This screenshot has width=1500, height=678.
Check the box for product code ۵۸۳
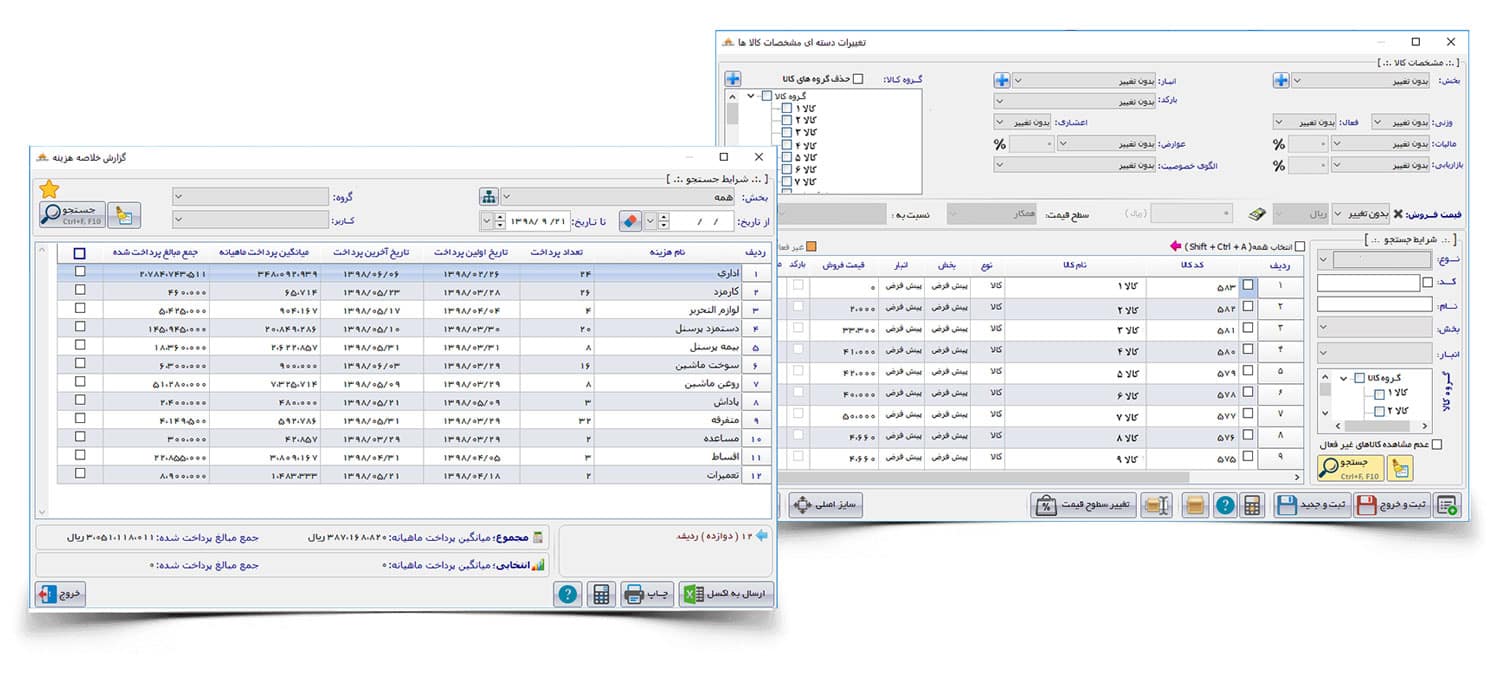pyautogui.click(x=1247, y=285)
